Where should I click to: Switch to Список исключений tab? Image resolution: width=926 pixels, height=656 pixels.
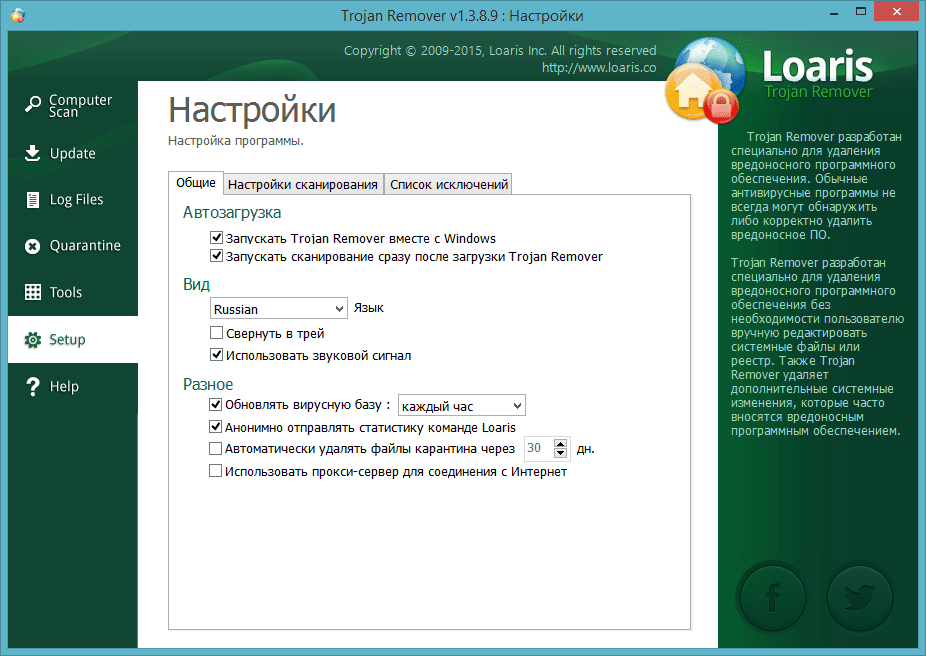click(x=448, y=184)
